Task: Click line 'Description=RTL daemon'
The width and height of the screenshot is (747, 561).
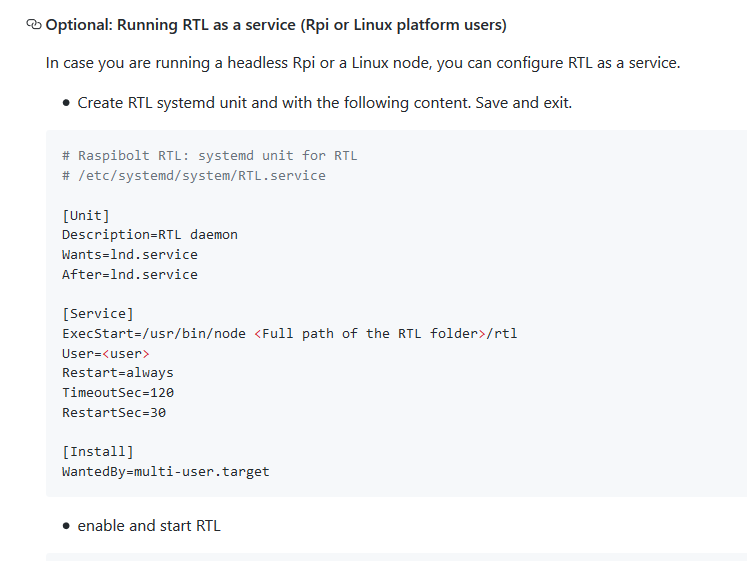Action: tap(150, 235)
